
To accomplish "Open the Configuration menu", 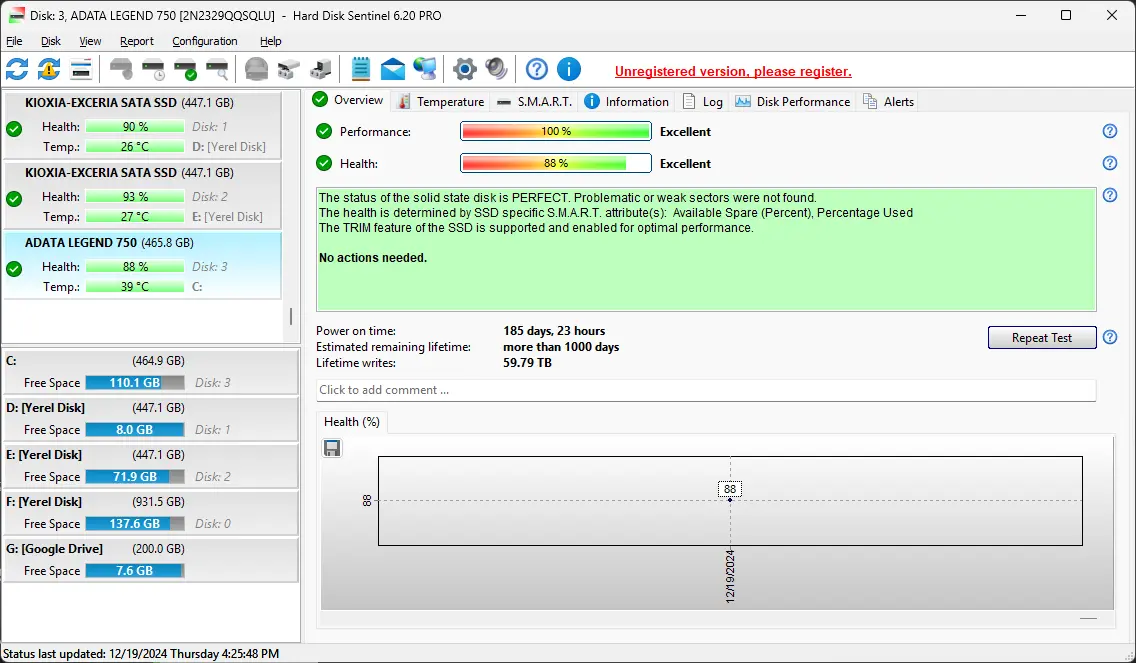I will pos(205,41).
